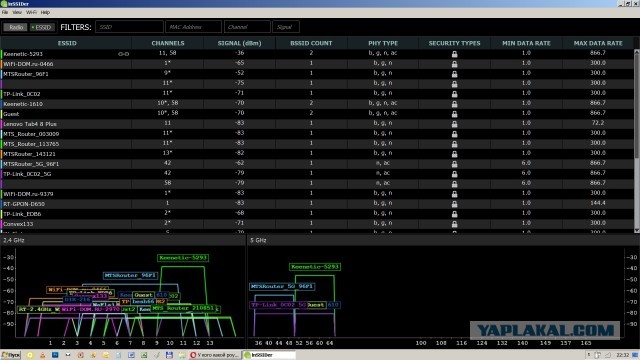Open the File menu
Viewport: 640px width, 360px height.
5,12
